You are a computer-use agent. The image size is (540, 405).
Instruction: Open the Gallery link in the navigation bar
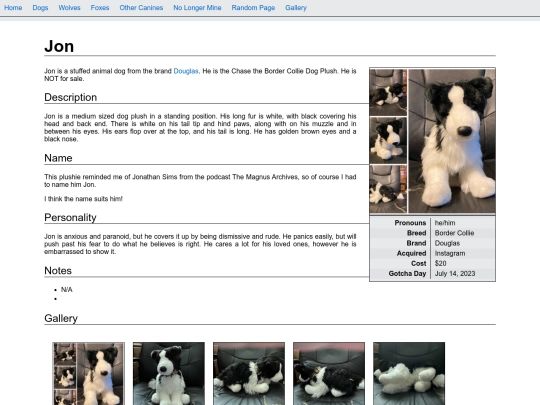pos(296,8)
